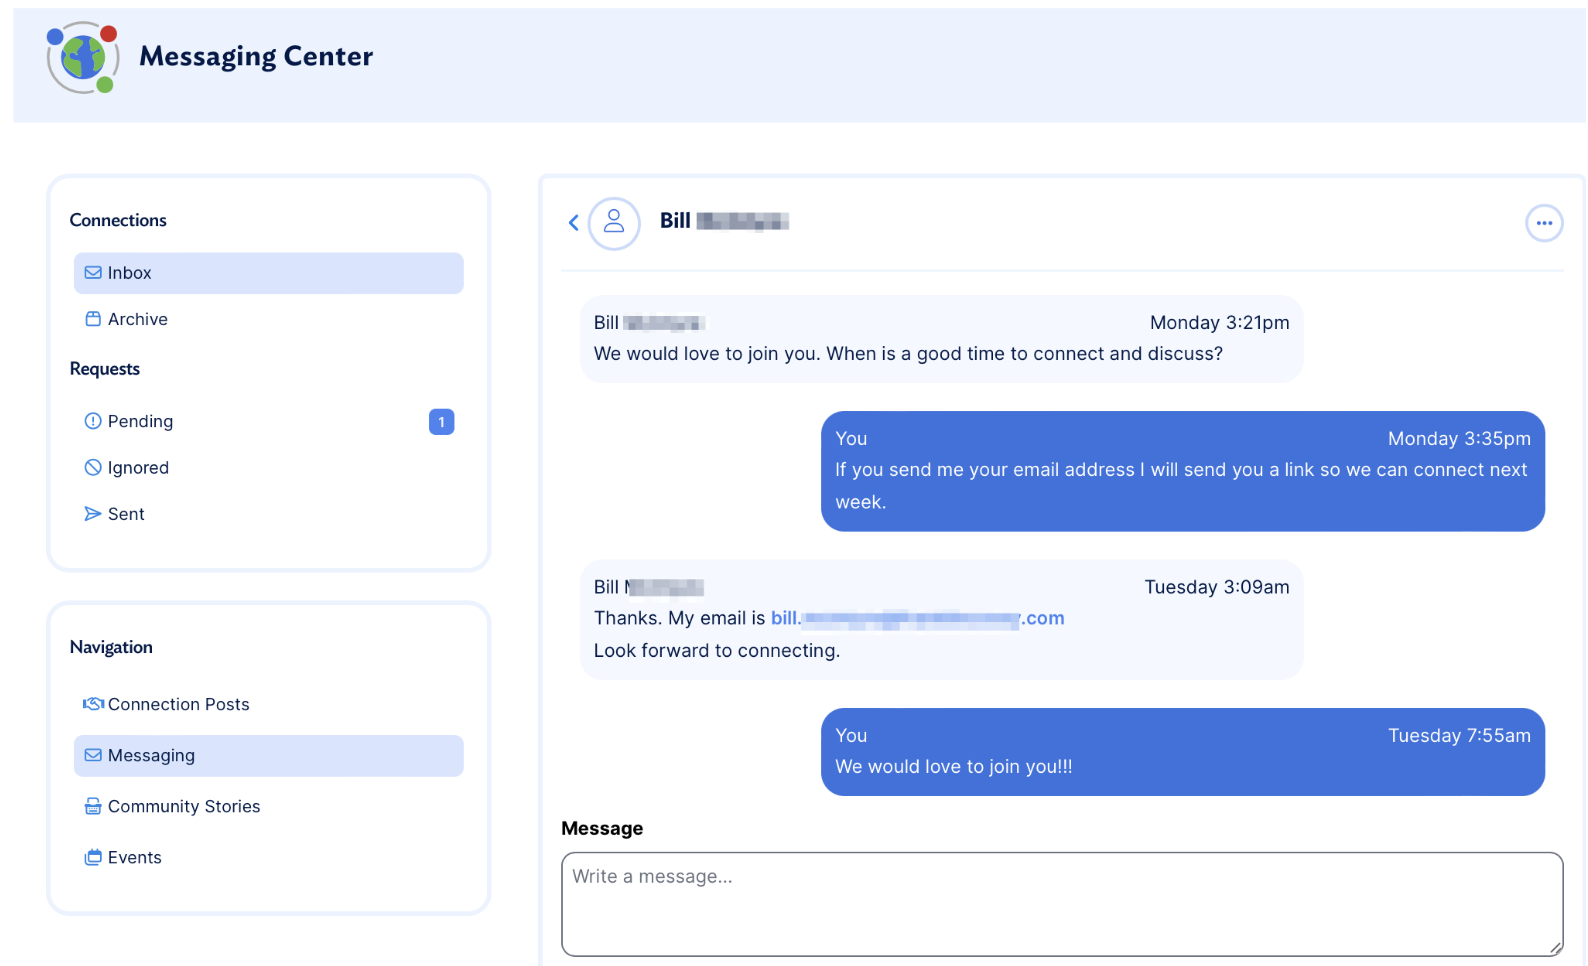This screenshot has height=966, width=1588.
Task: Open Community Stories page
Action: [x=184, y=807]
